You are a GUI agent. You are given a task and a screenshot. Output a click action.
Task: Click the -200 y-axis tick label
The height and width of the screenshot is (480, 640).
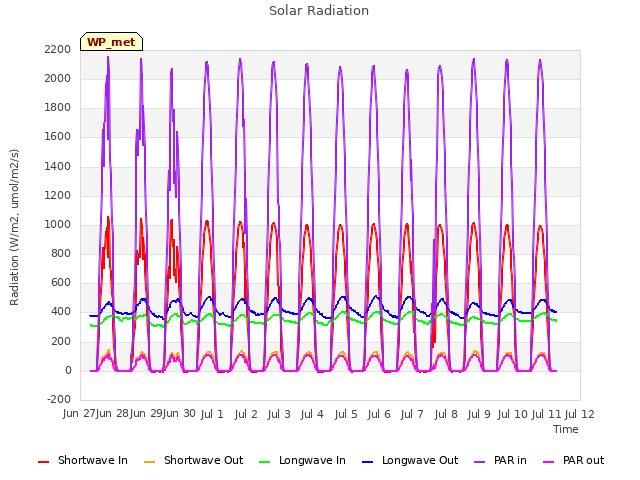pos(59,399)
